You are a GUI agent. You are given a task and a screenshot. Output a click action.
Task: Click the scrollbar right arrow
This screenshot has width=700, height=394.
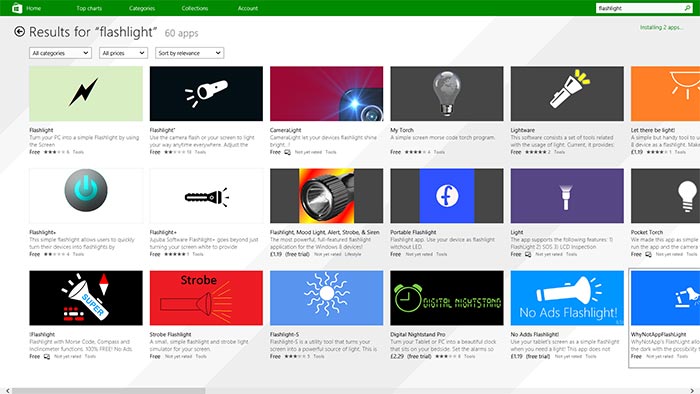[x=692, y=391]
